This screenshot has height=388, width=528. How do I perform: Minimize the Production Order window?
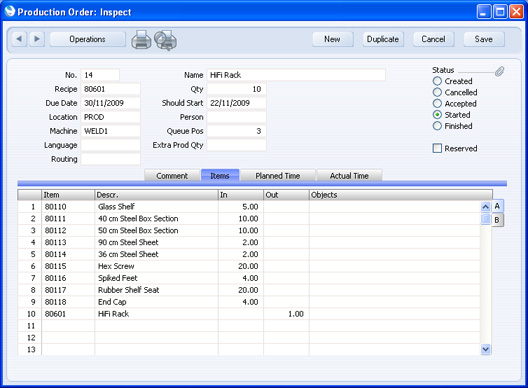point(484,12)
